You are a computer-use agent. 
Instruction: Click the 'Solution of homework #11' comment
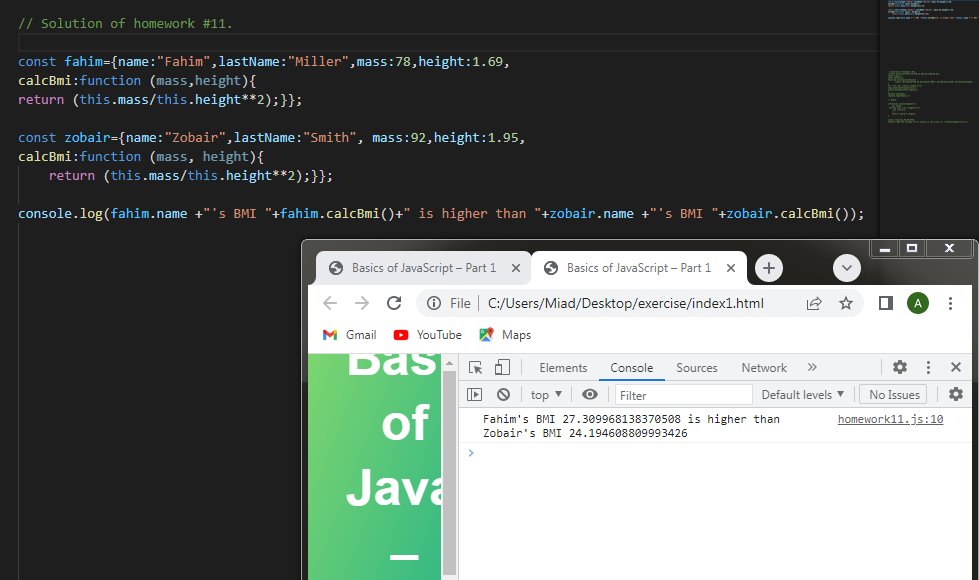coord(125,24)
